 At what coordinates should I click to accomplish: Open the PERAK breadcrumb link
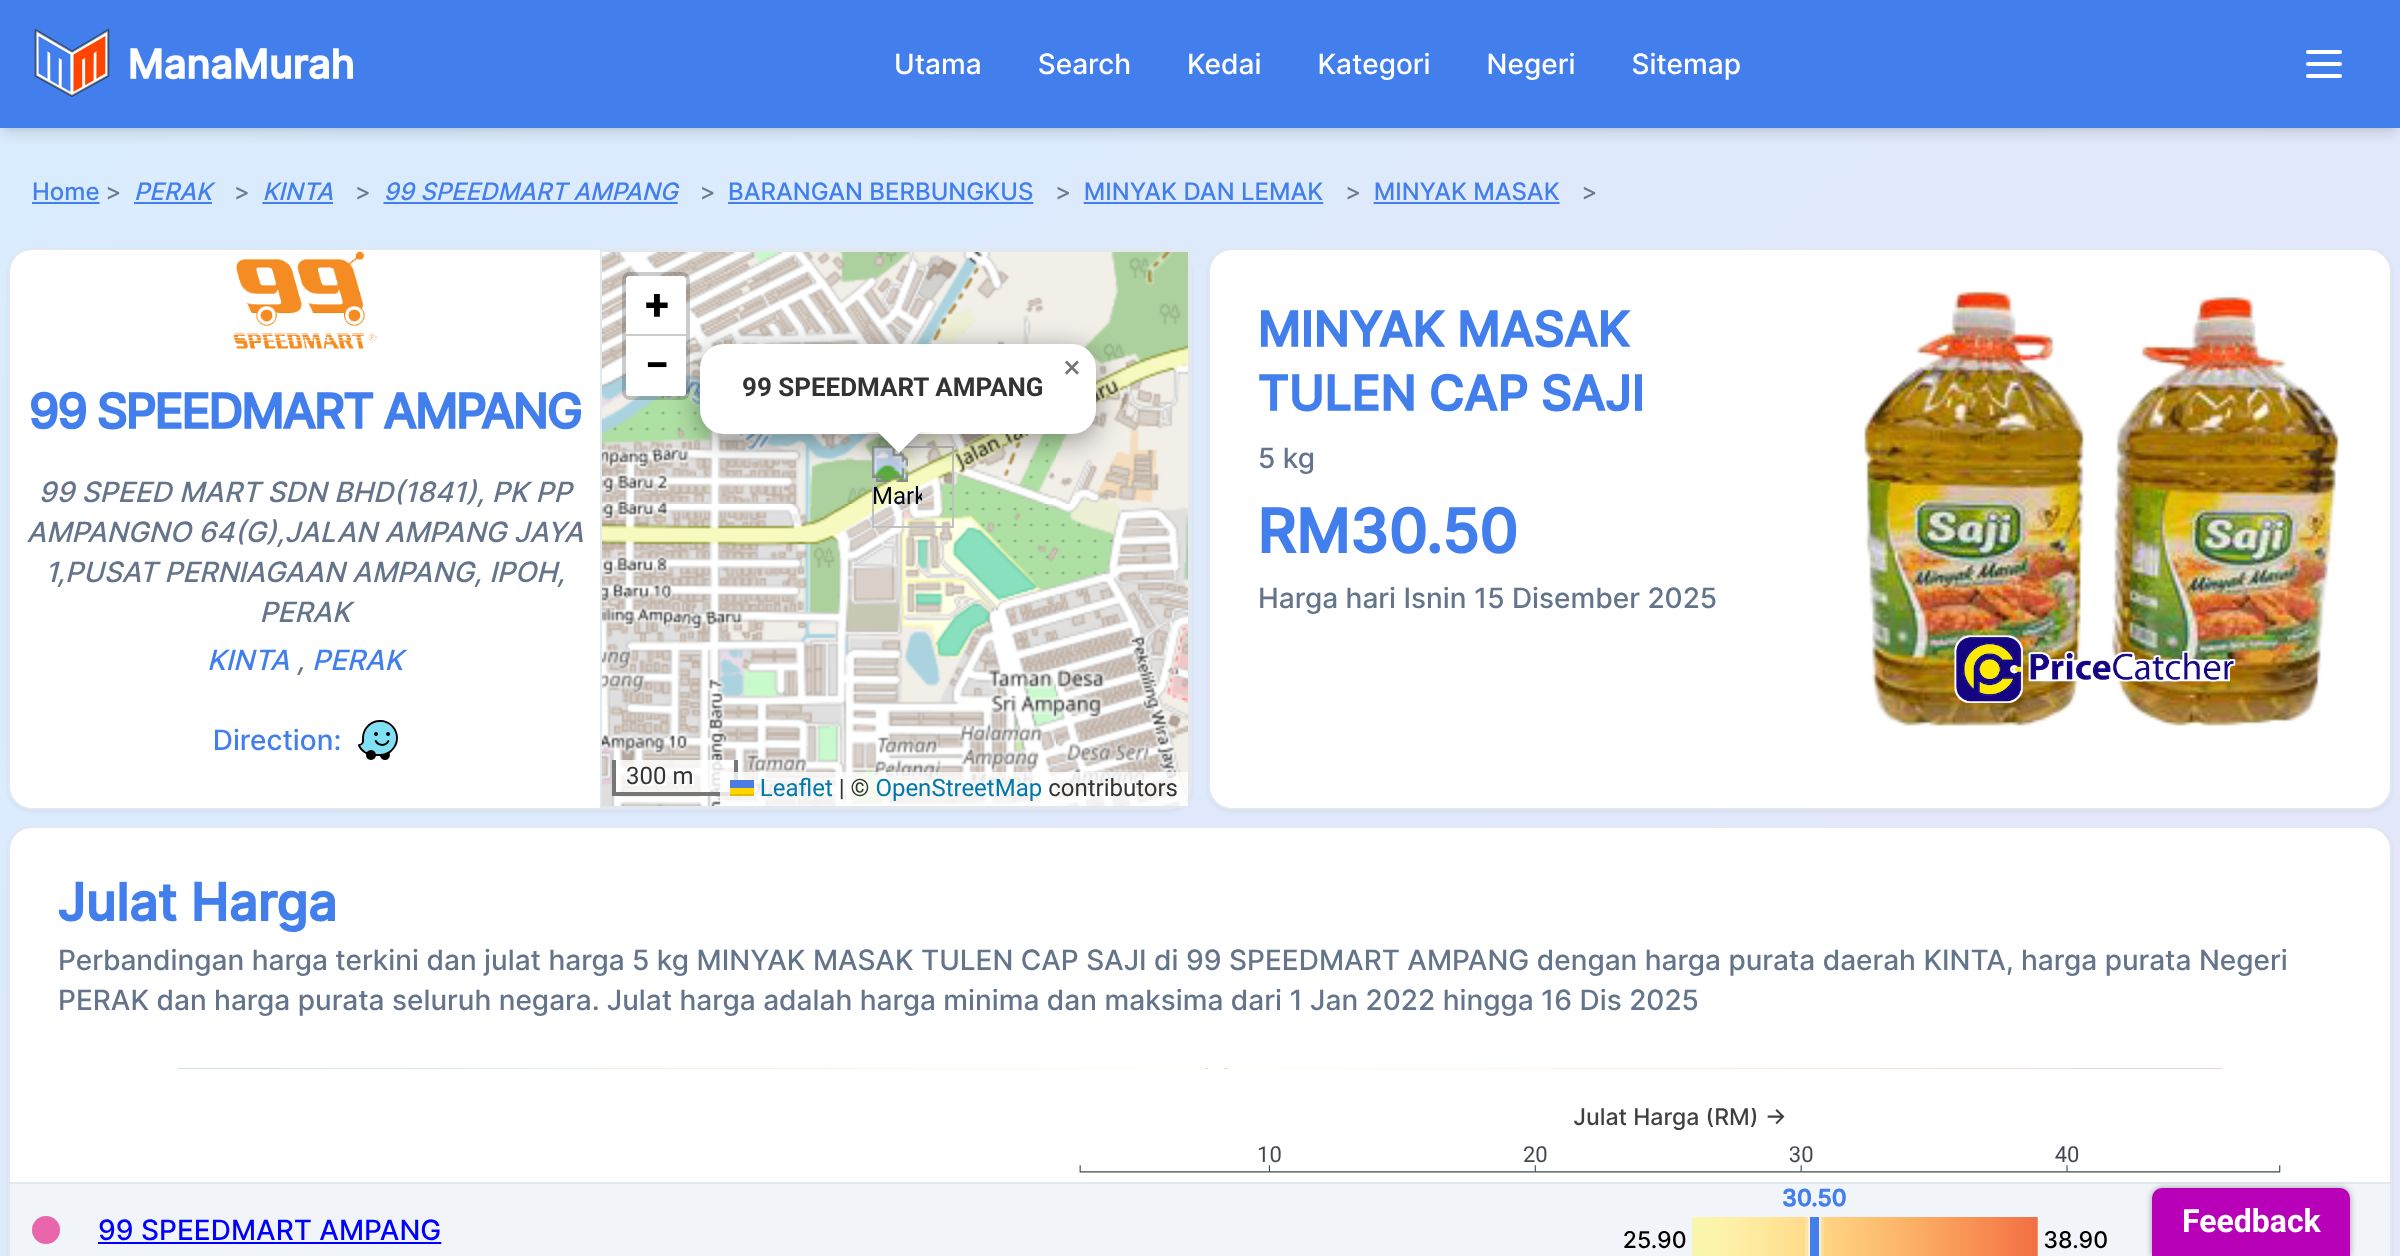coord(174,191)
